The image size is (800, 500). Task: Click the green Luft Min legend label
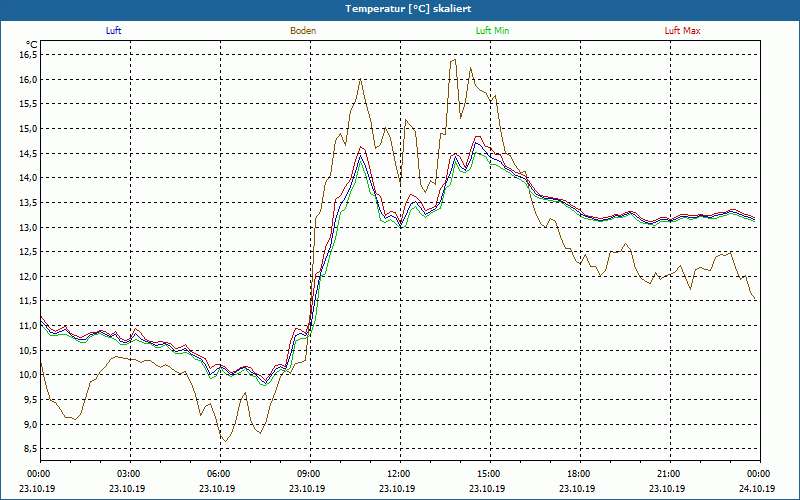pyautogui.click(x=492, y=31)
